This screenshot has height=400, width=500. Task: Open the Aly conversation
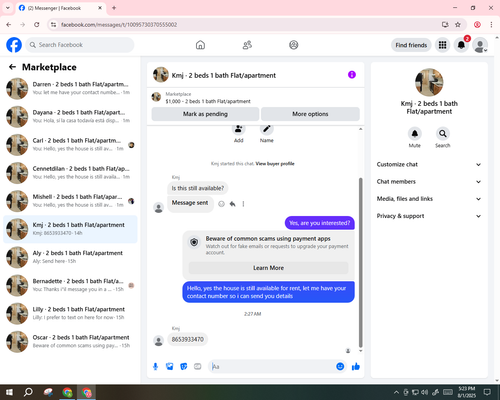coord(70,257)
